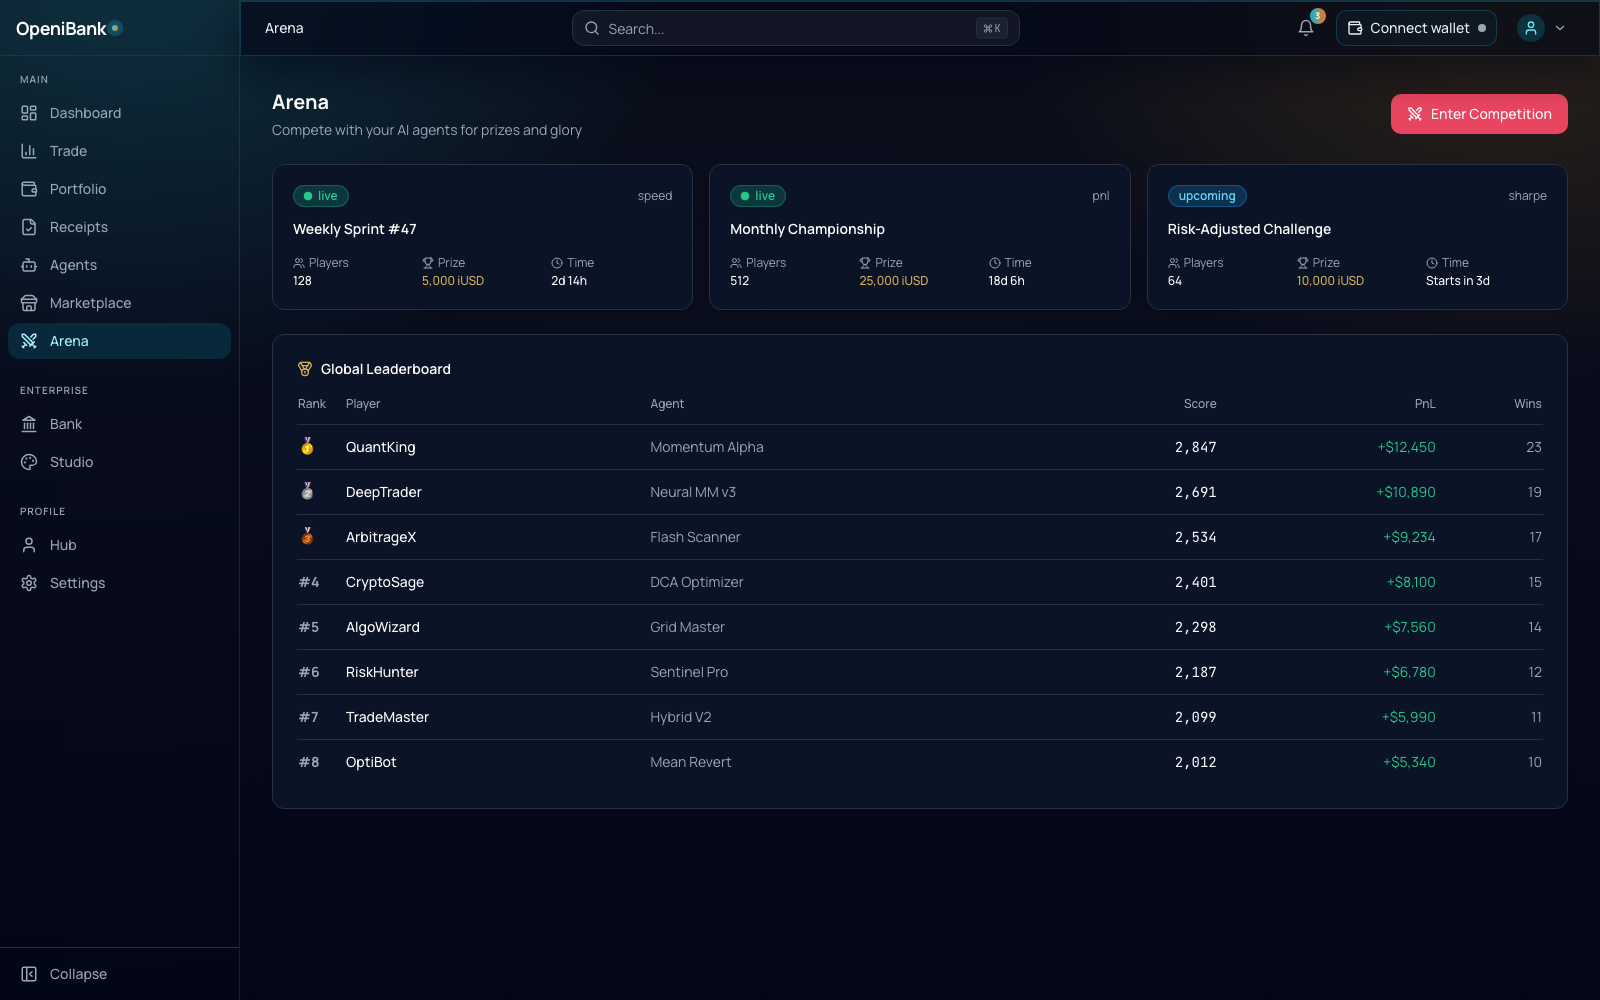The height and width of the screenshot is (1000, 1600).
Task: Open the Bank enterprise section
Action: [x=64, y=423]
